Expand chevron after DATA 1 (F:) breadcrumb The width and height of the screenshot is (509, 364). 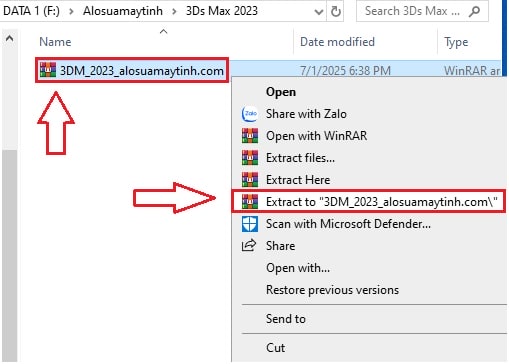[71, 11]
